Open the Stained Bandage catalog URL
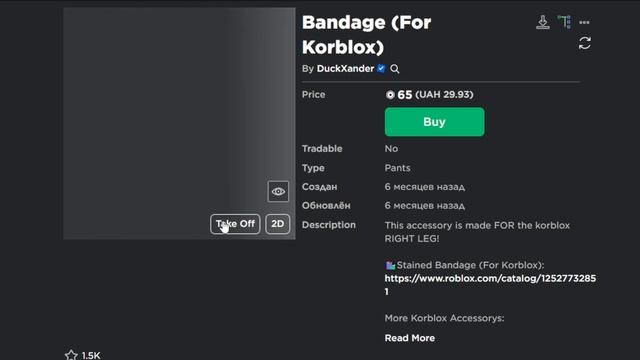 tap(490, 284)
